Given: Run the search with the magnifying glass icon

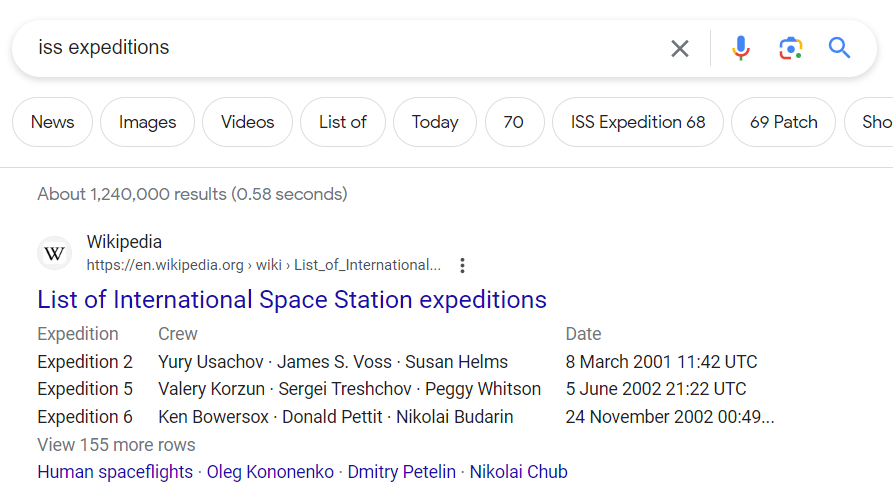Looking at the screenshot, I should 839,48.
